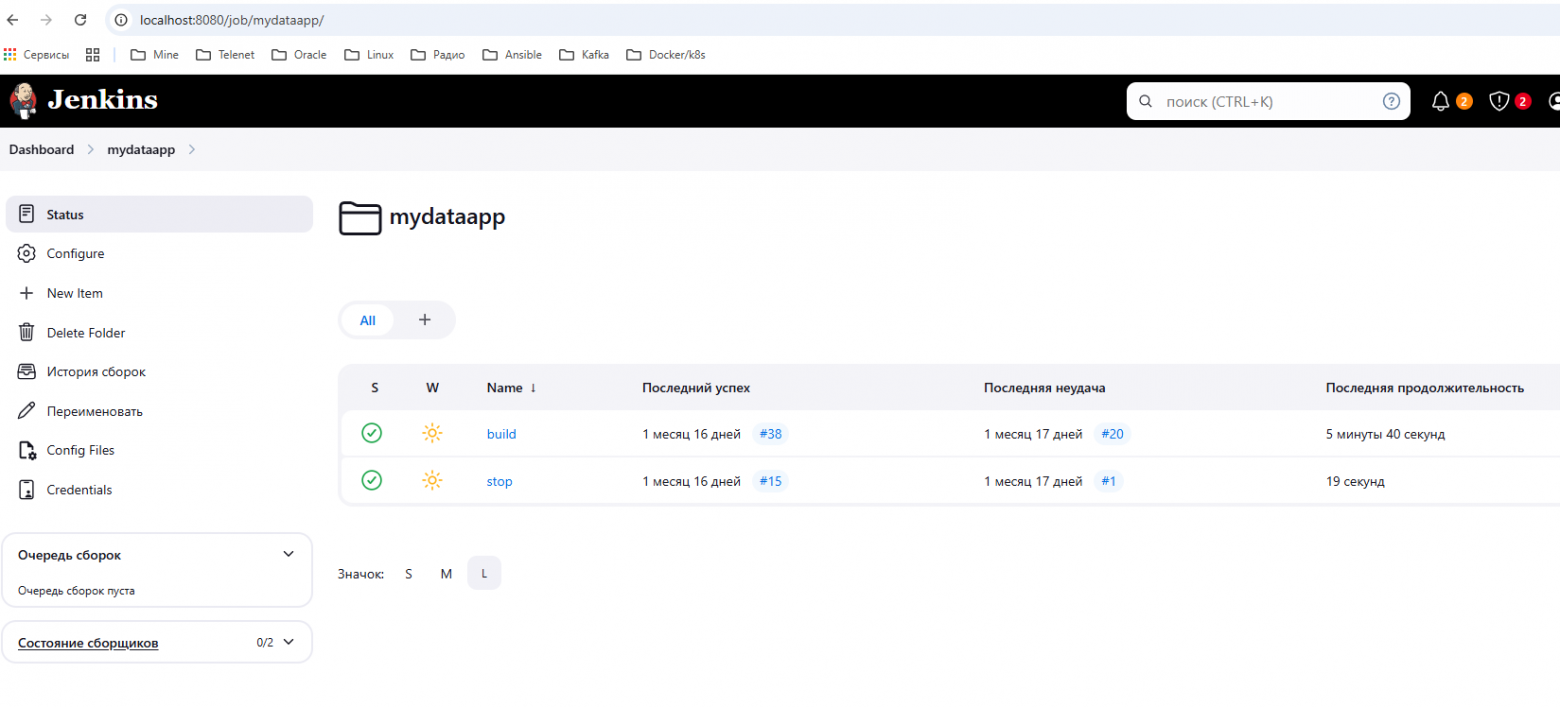Image resolution: width=1560 pixels, height=707 pixels.
Task: Click the build job success status icon
Action: [372, 433]
